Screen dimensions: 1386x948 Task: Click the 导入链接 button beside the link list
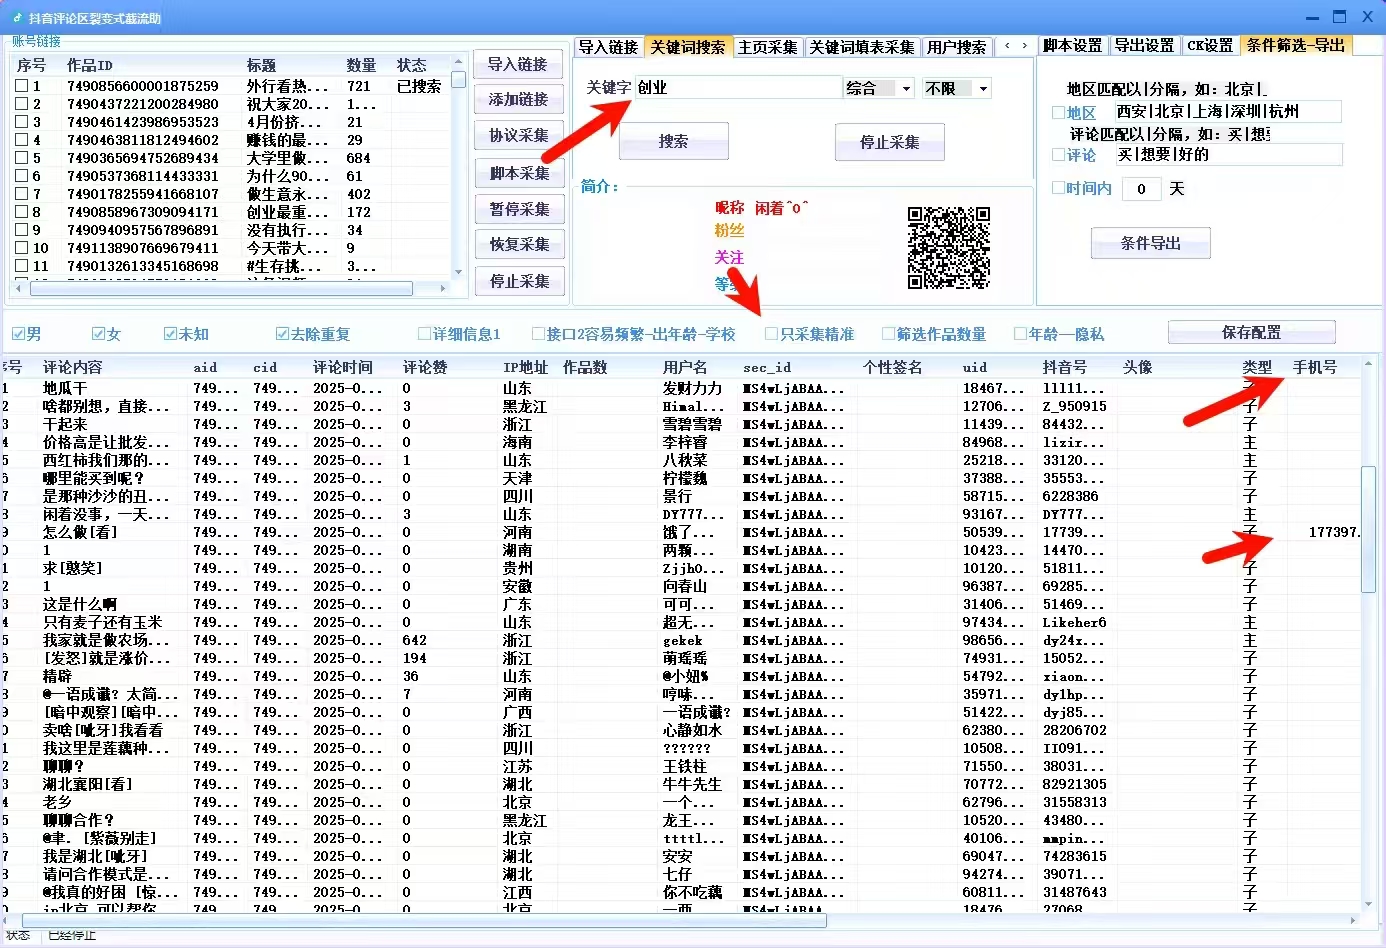pyautogui.click(x=518, y=65)
